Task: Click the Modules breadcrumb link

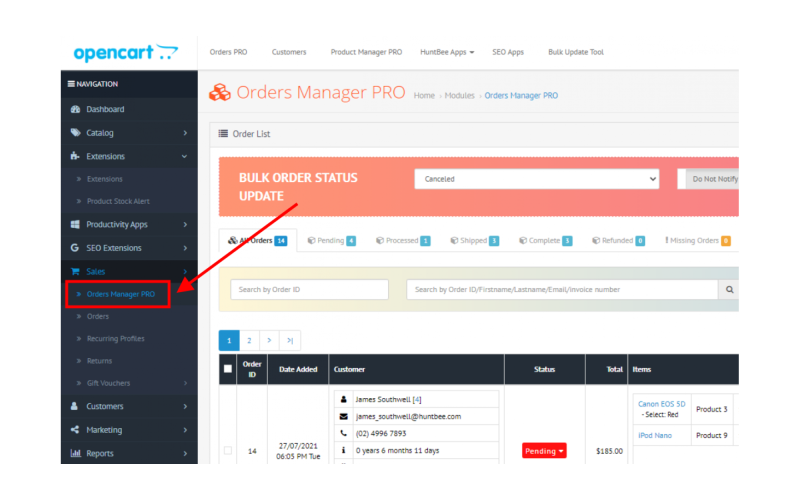Action: pyautogui.click(x=459, y=95)
